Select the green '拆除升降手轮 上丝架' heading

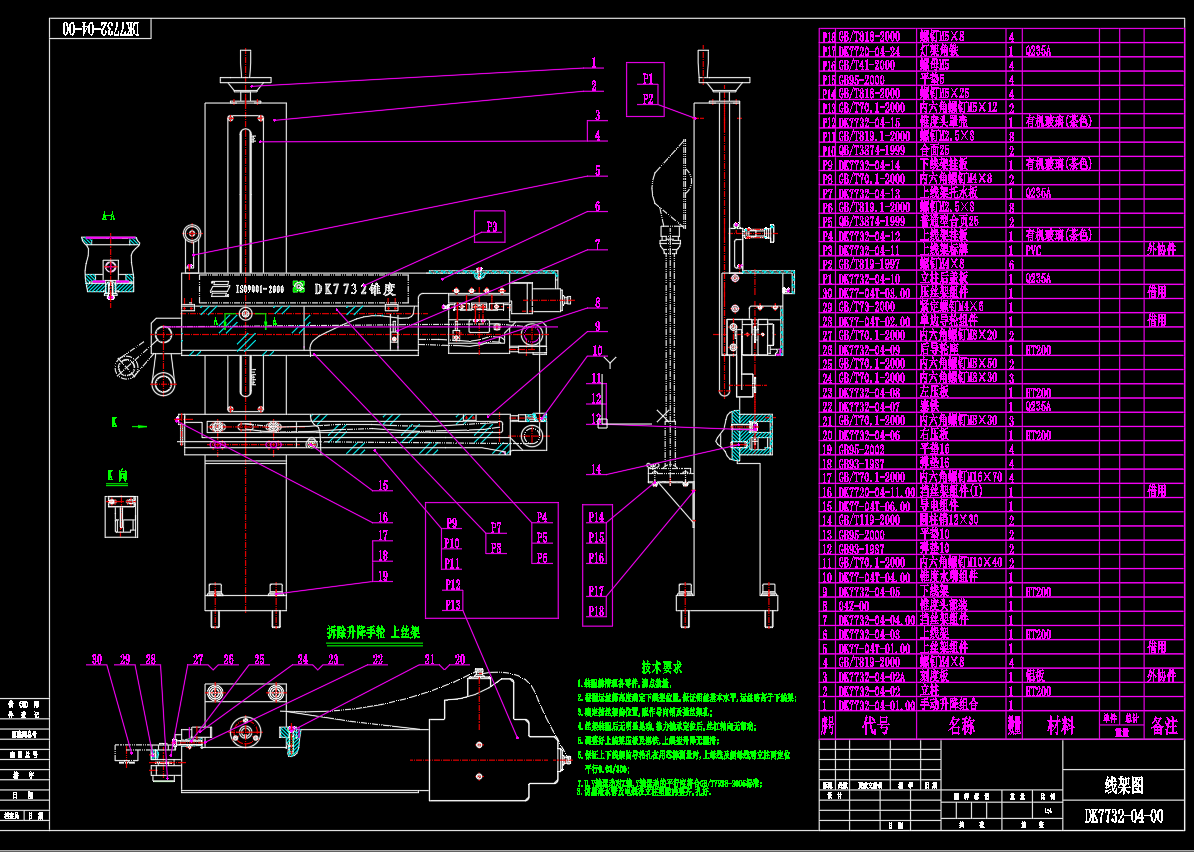point(374,632)
